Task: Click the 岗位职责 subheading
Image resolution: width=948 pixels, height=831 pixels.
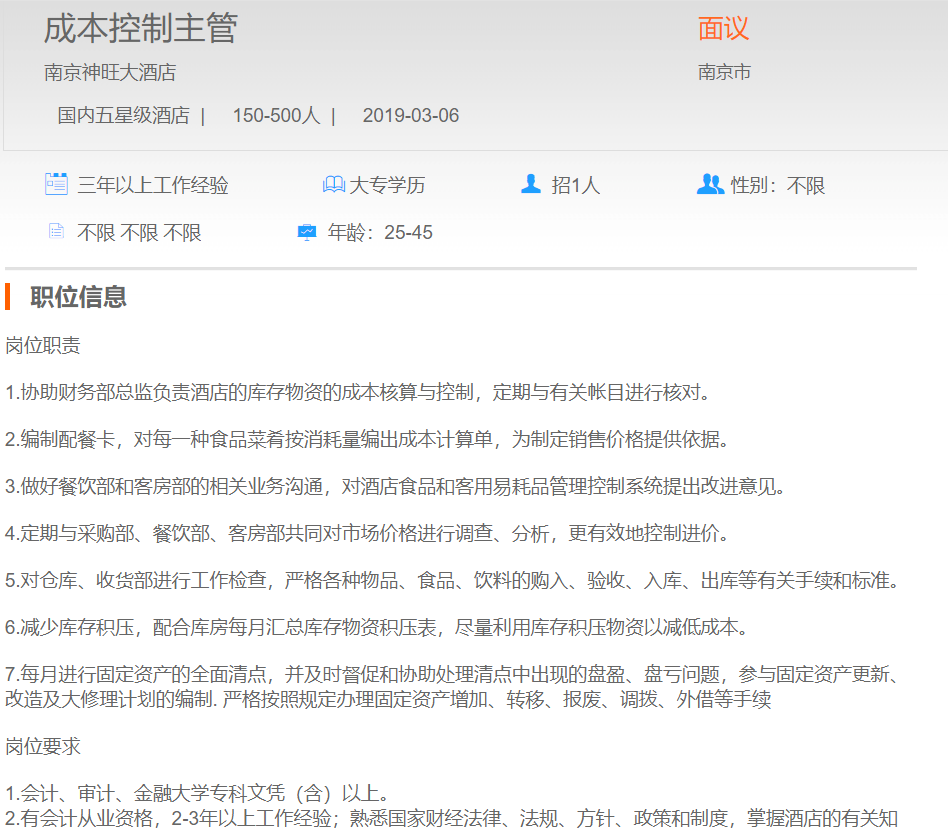Action: [x=43, y=346]
